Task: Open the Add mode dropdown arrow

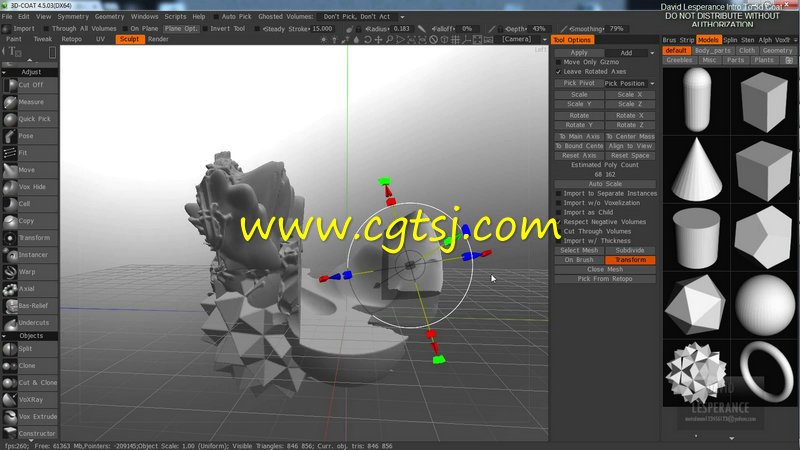Action: [652, 53]
